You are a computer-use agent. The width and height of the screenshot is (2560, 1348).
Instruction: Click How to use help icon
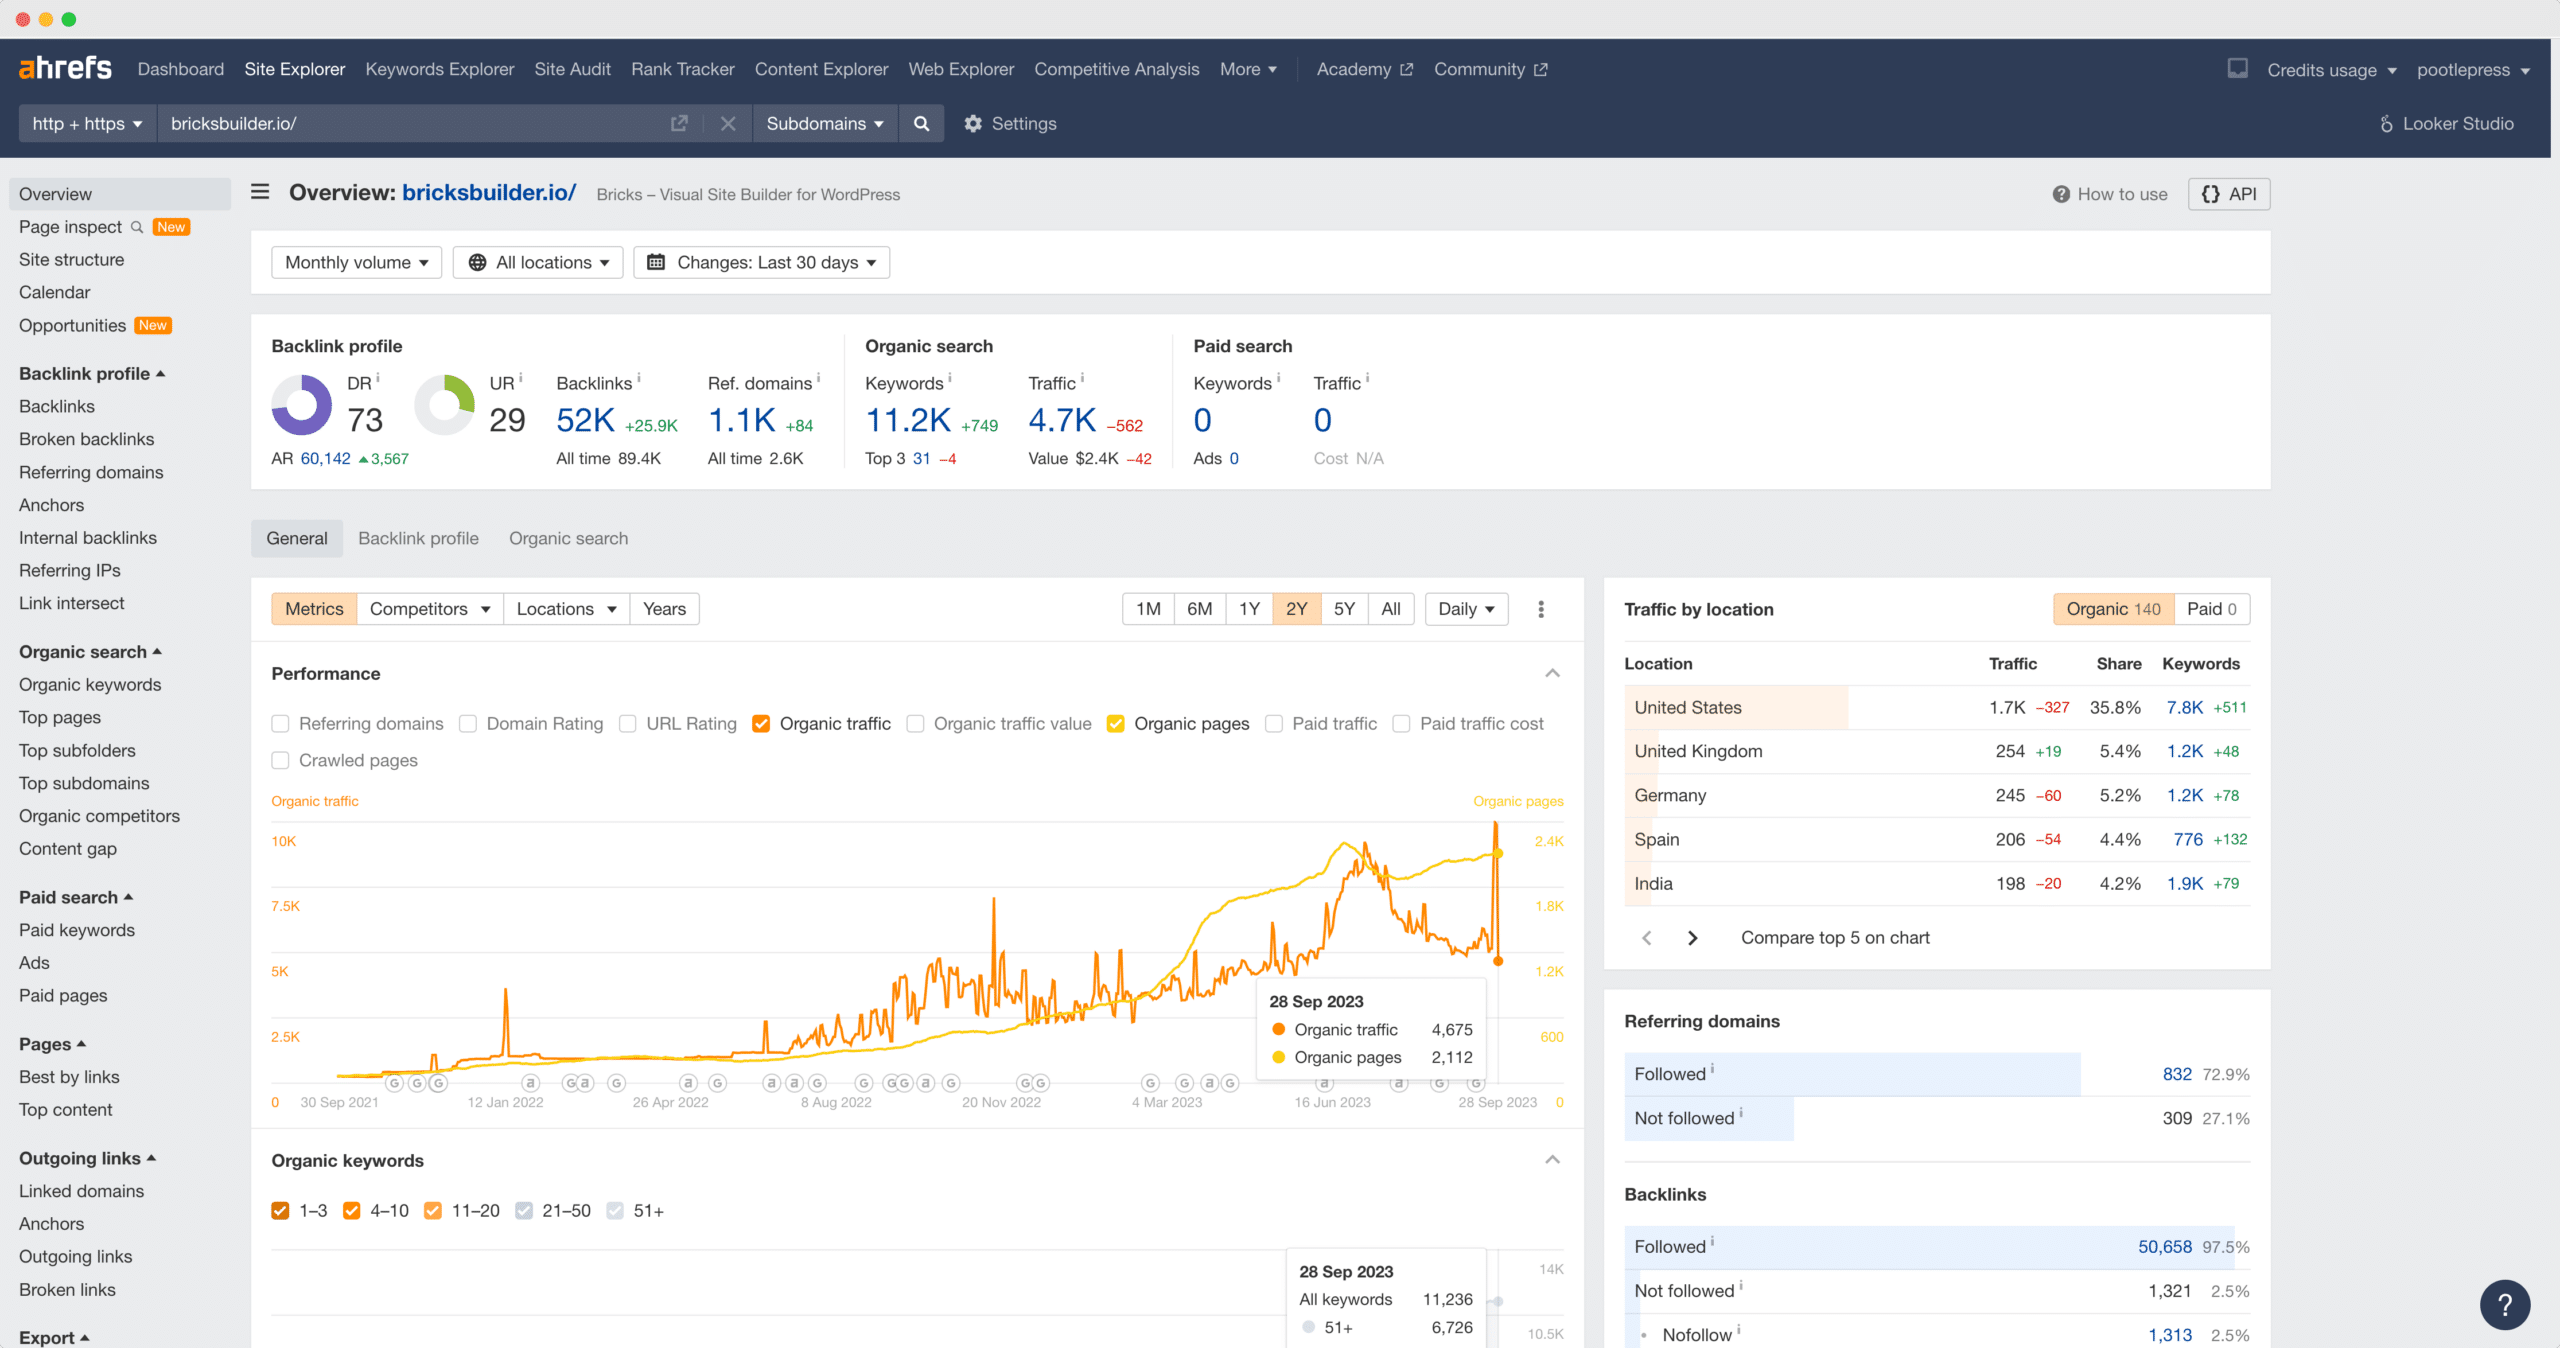coord(2061,194)
